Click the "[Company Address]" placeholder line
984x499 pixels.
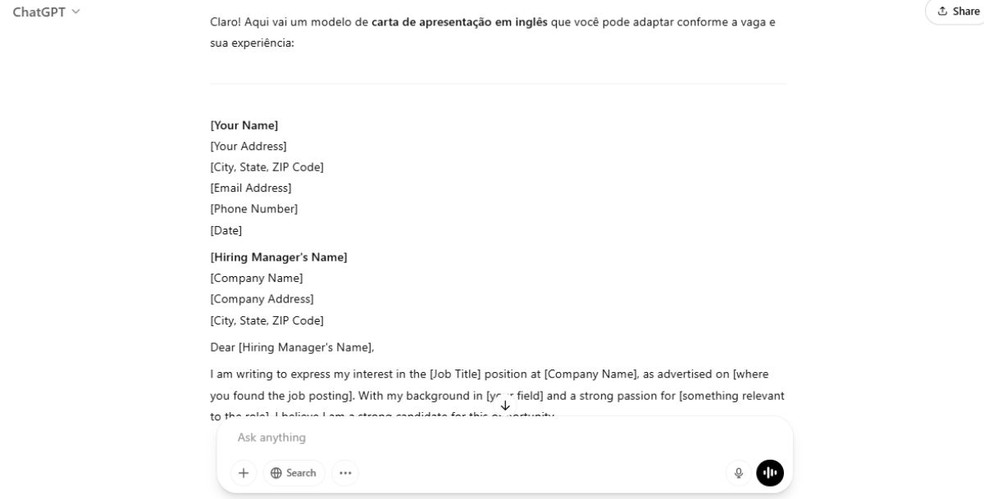[x=261, y=299]
